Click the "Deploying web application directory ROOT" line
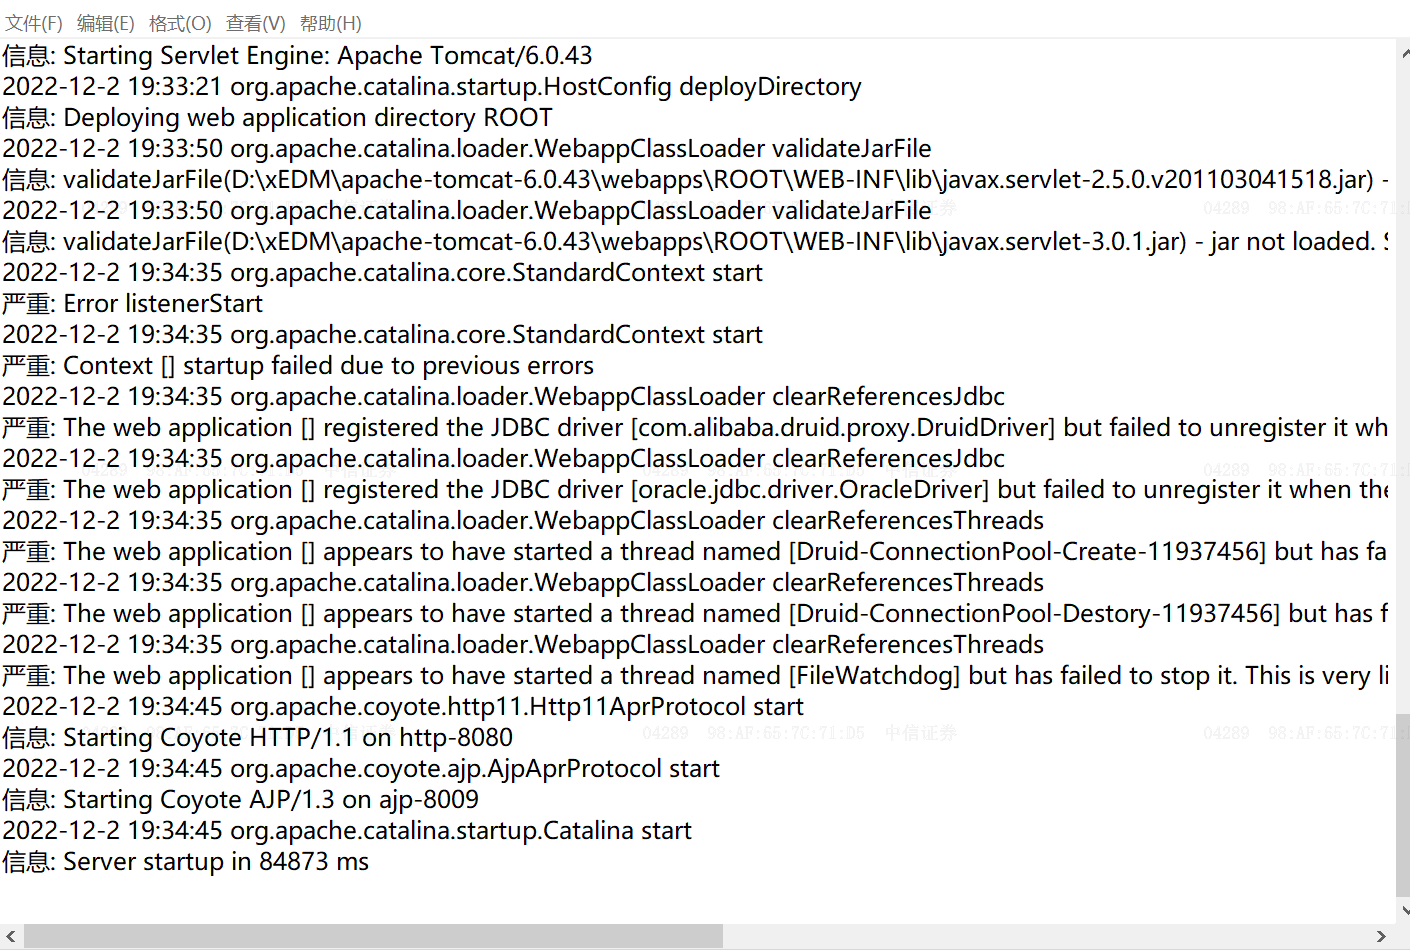 coord(307,118)
